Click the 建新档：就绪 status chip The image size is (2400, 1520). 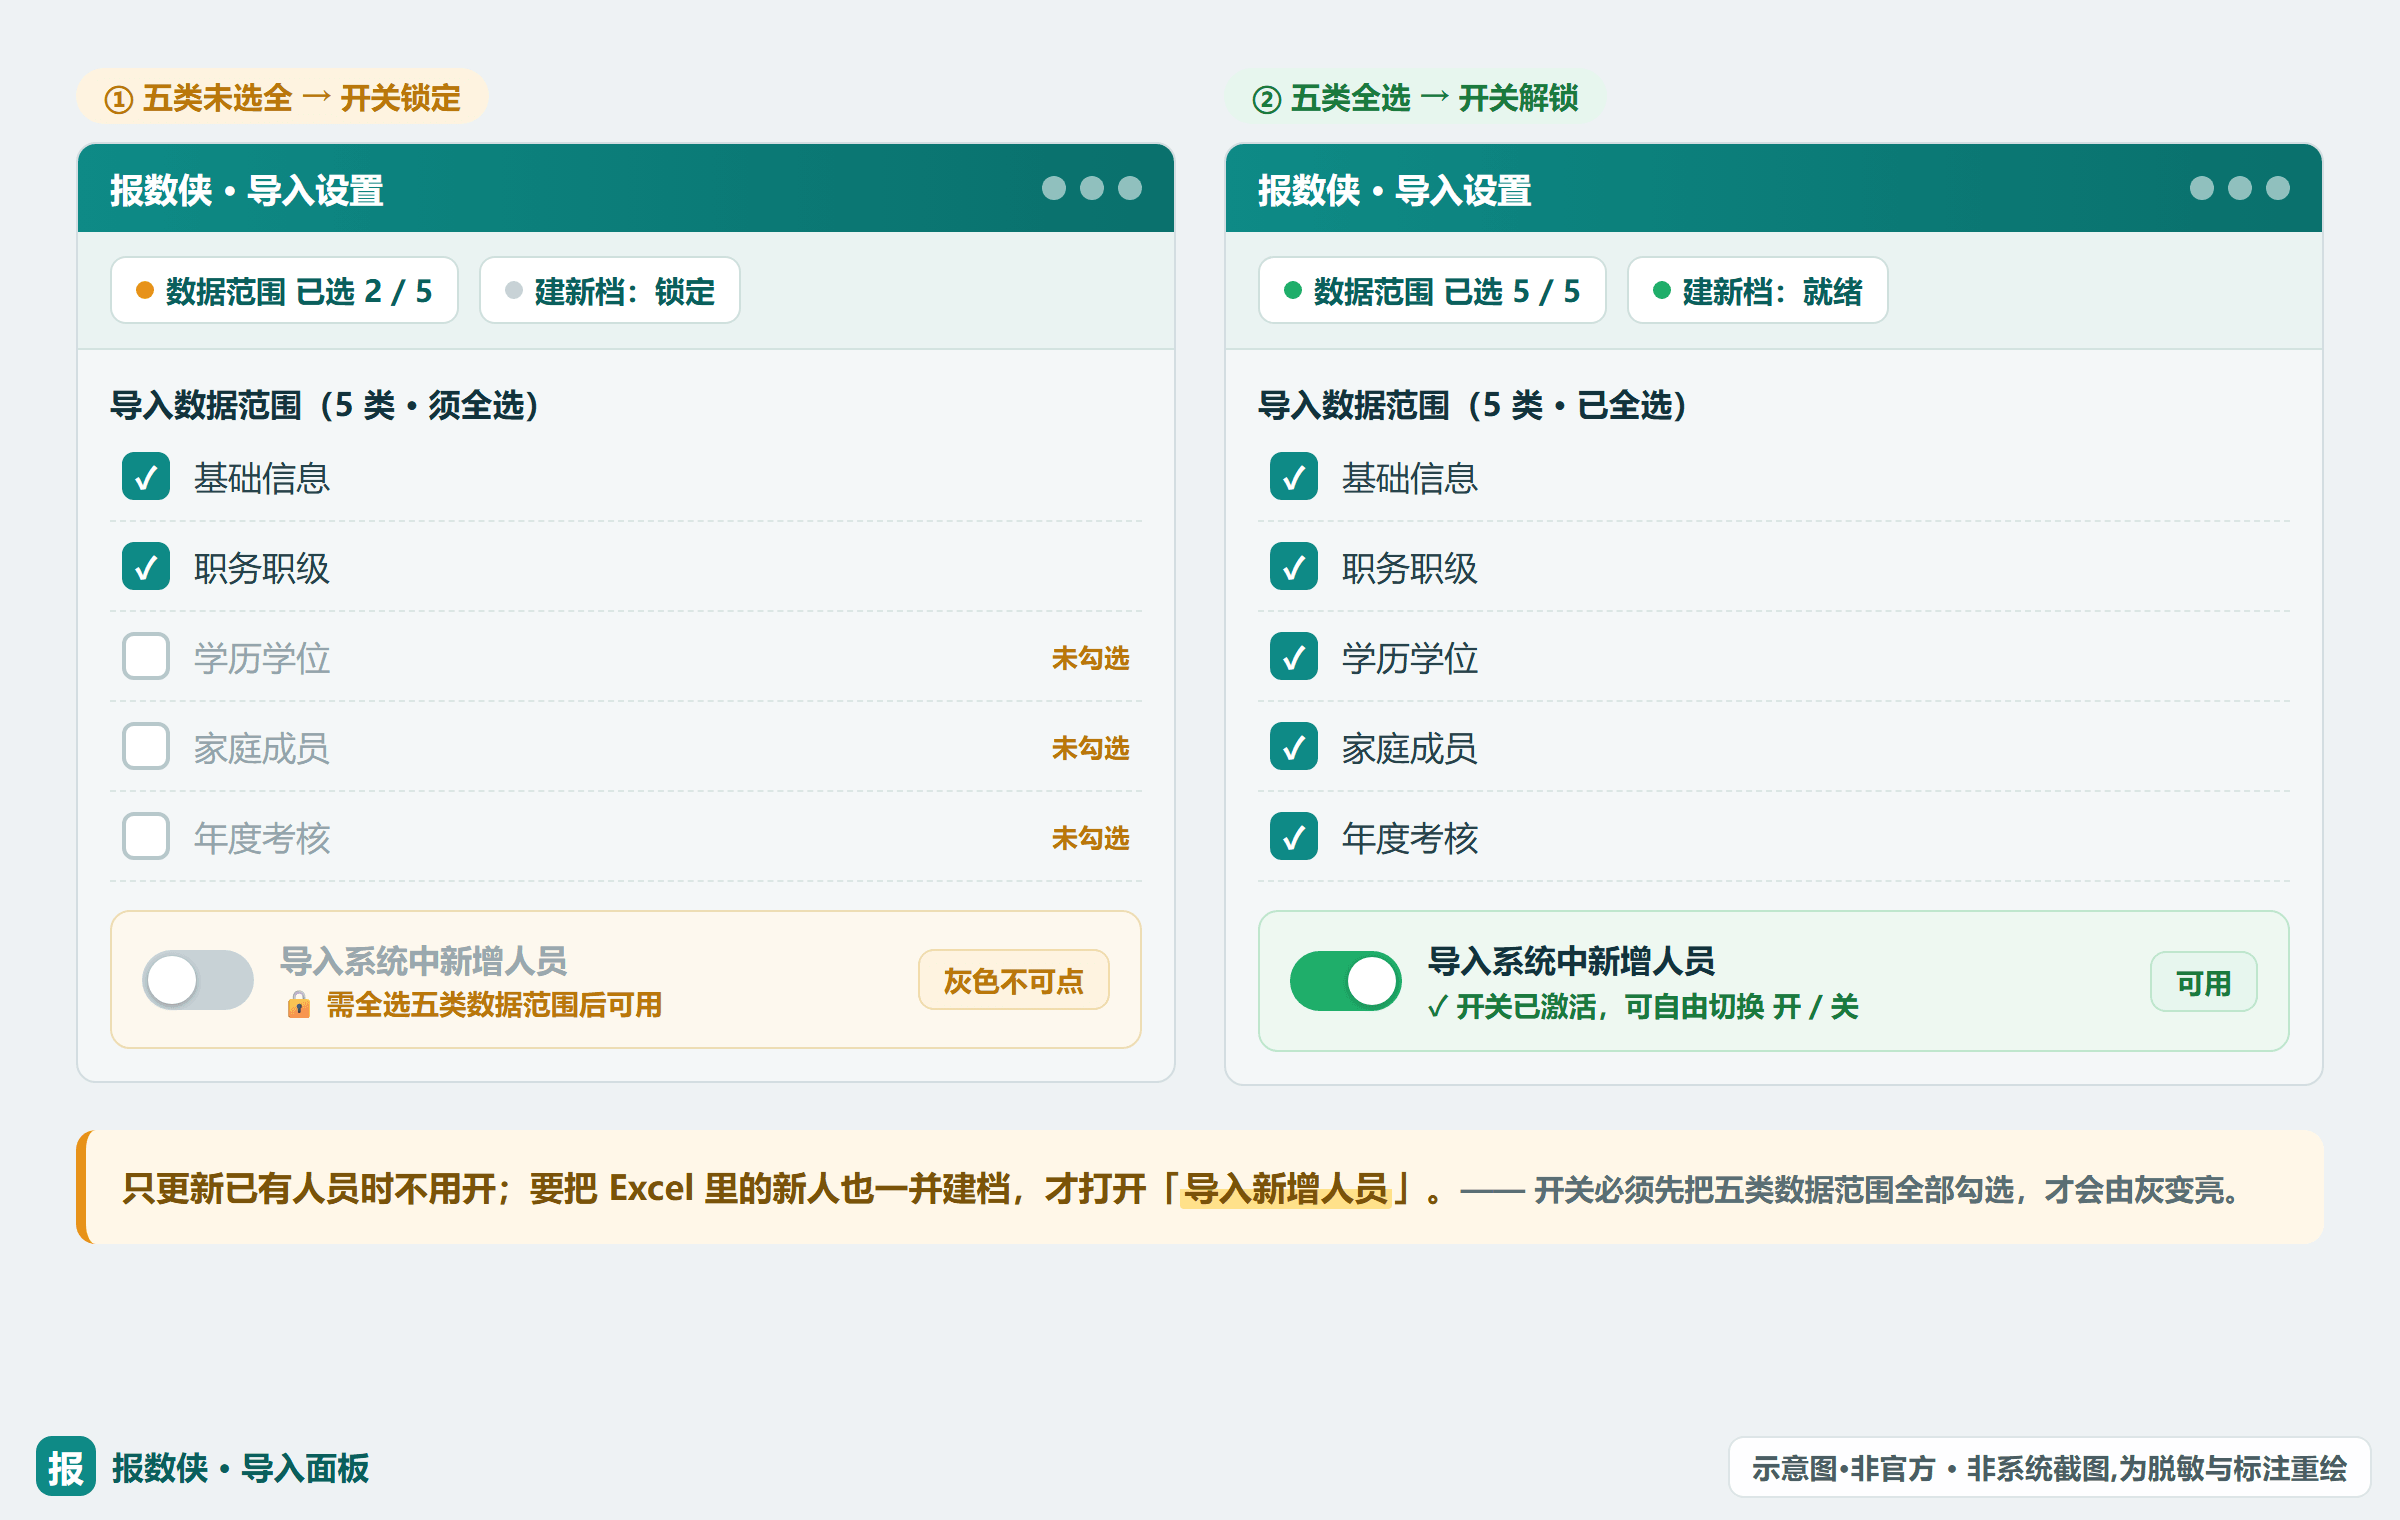1758,290
